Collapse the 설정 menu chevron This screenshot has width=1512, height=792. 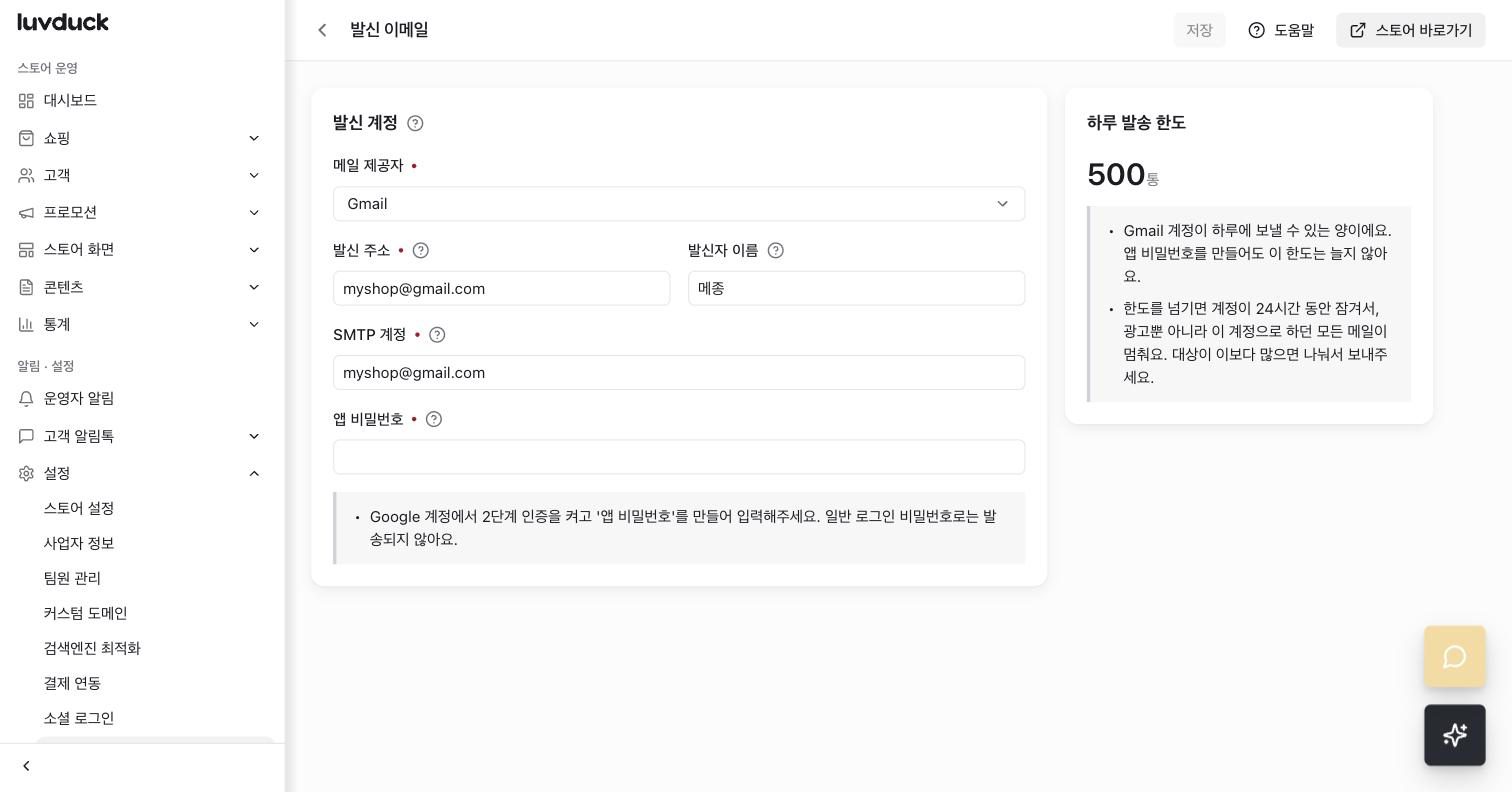coord(254,473)
